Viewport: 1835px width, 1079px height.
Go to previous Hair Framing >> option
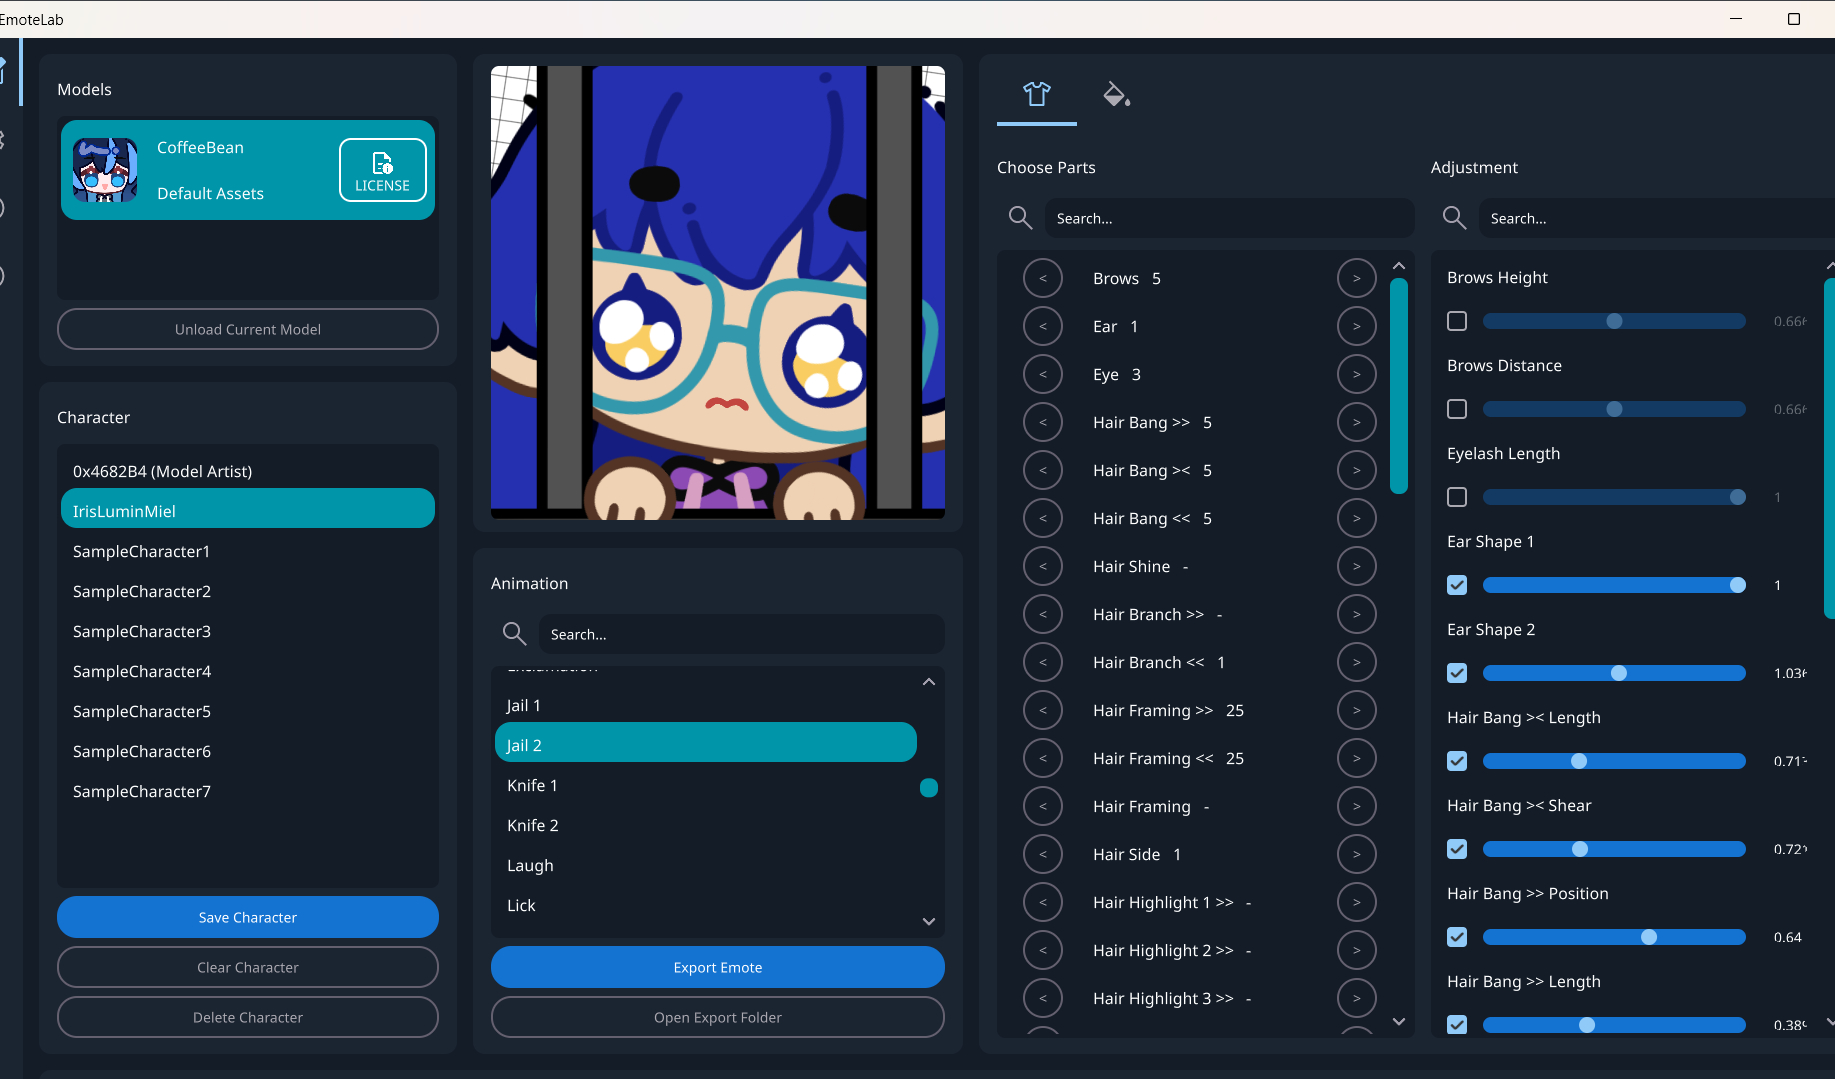[1042, 710]
